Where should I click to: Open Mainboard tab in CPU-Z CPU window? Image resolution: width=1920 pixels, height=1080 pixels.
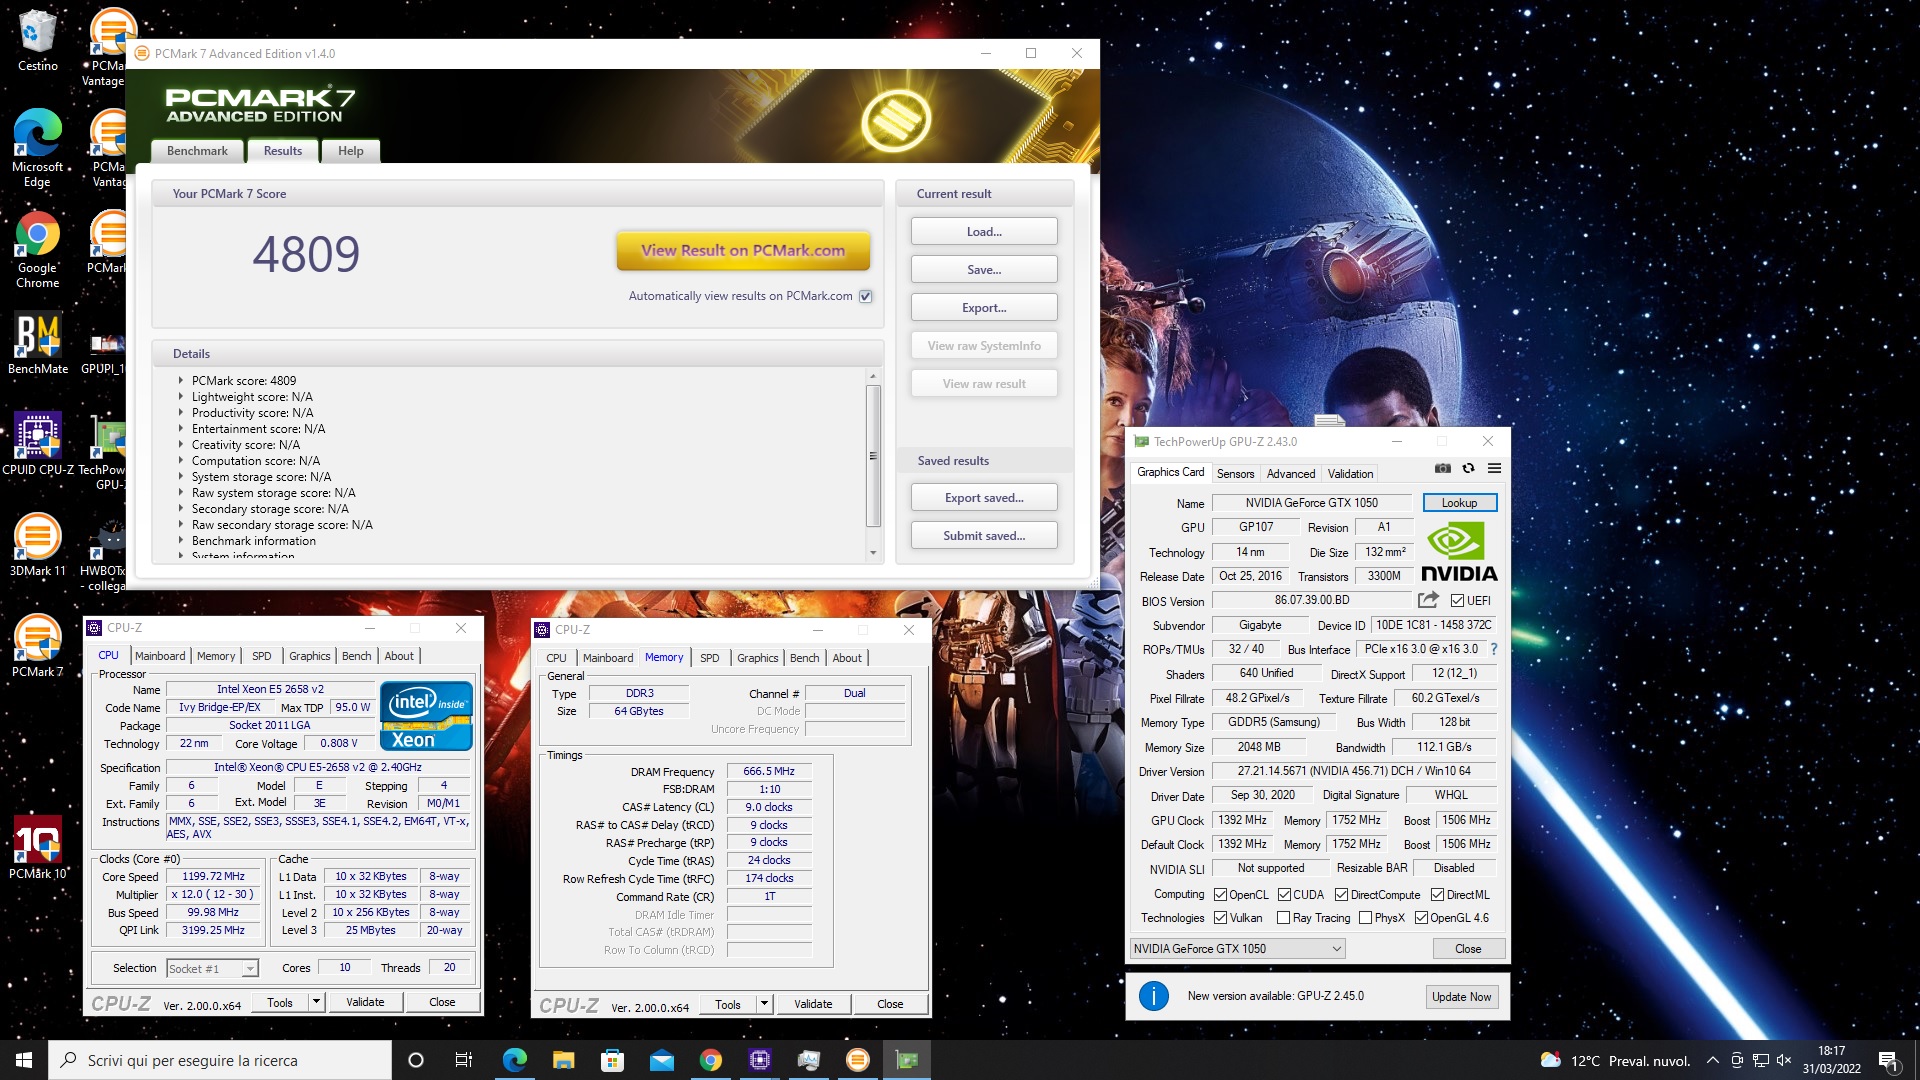tap(160, 656)
